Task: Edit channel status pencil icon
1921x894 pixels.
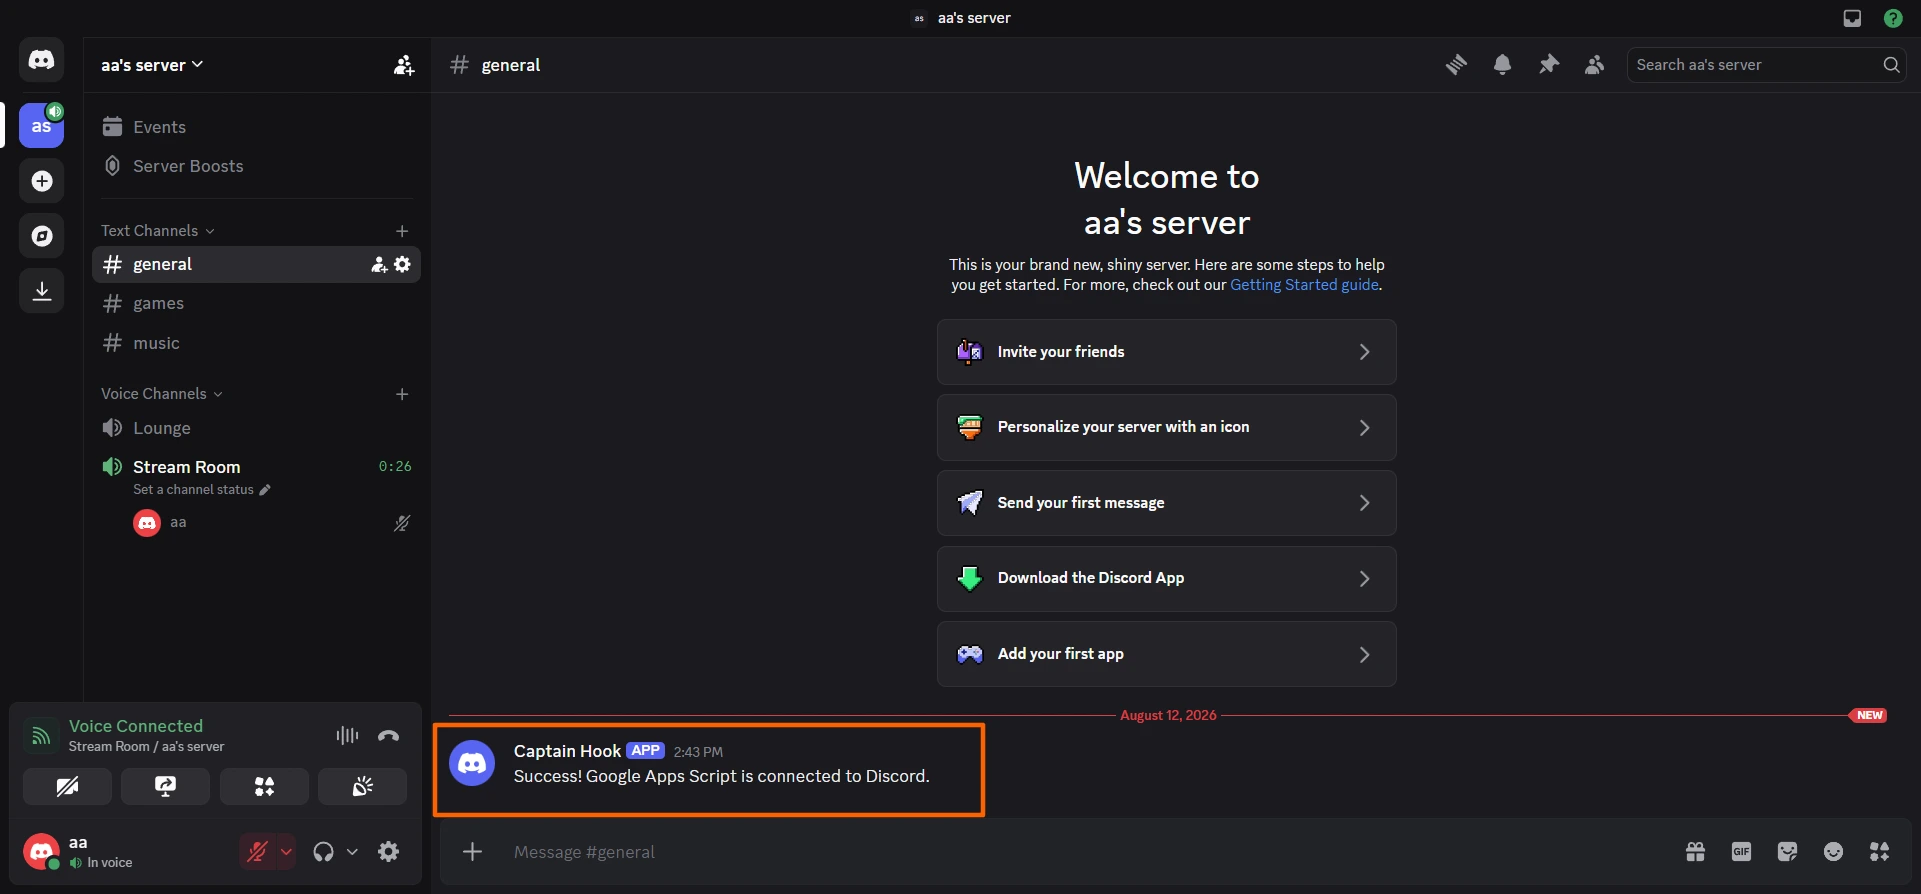Action: coord(265,490)
